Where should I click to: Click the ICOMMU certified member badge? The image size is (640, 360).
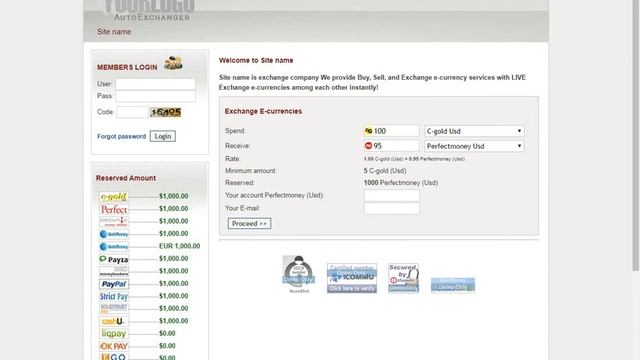pos(352,278)
